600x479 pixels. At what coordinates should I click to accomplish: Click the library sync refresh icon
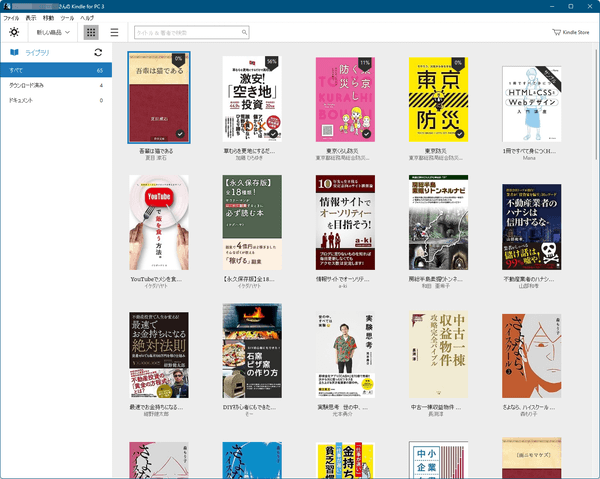point(98,52)
